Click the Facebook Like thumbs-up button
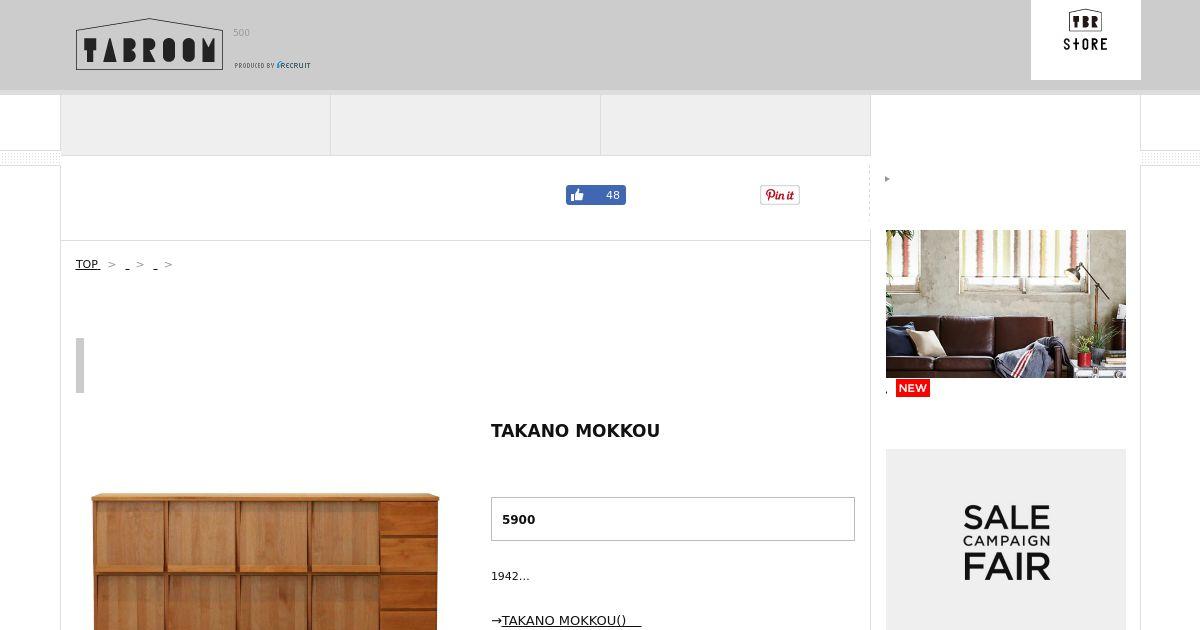The image size is (1200, 630). (596, 195)
